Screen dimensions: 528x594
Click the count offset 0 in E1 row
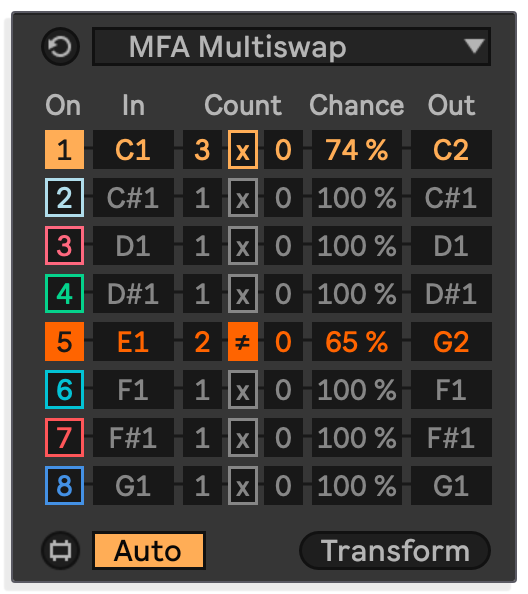click(283, 341)
